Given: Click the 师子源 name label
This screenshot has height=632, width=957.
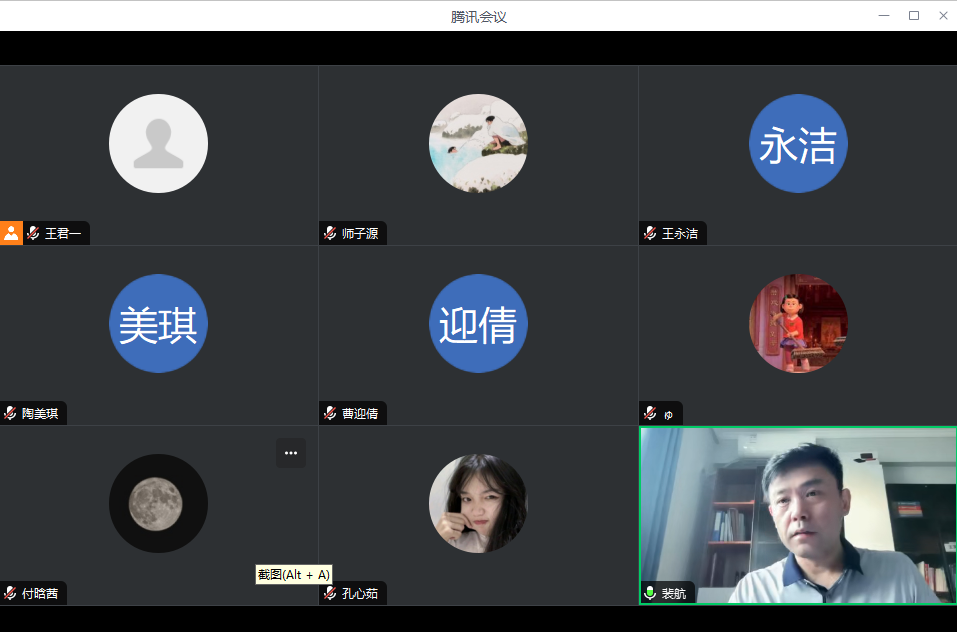Looking at the screenshot, I should point(360,233).
